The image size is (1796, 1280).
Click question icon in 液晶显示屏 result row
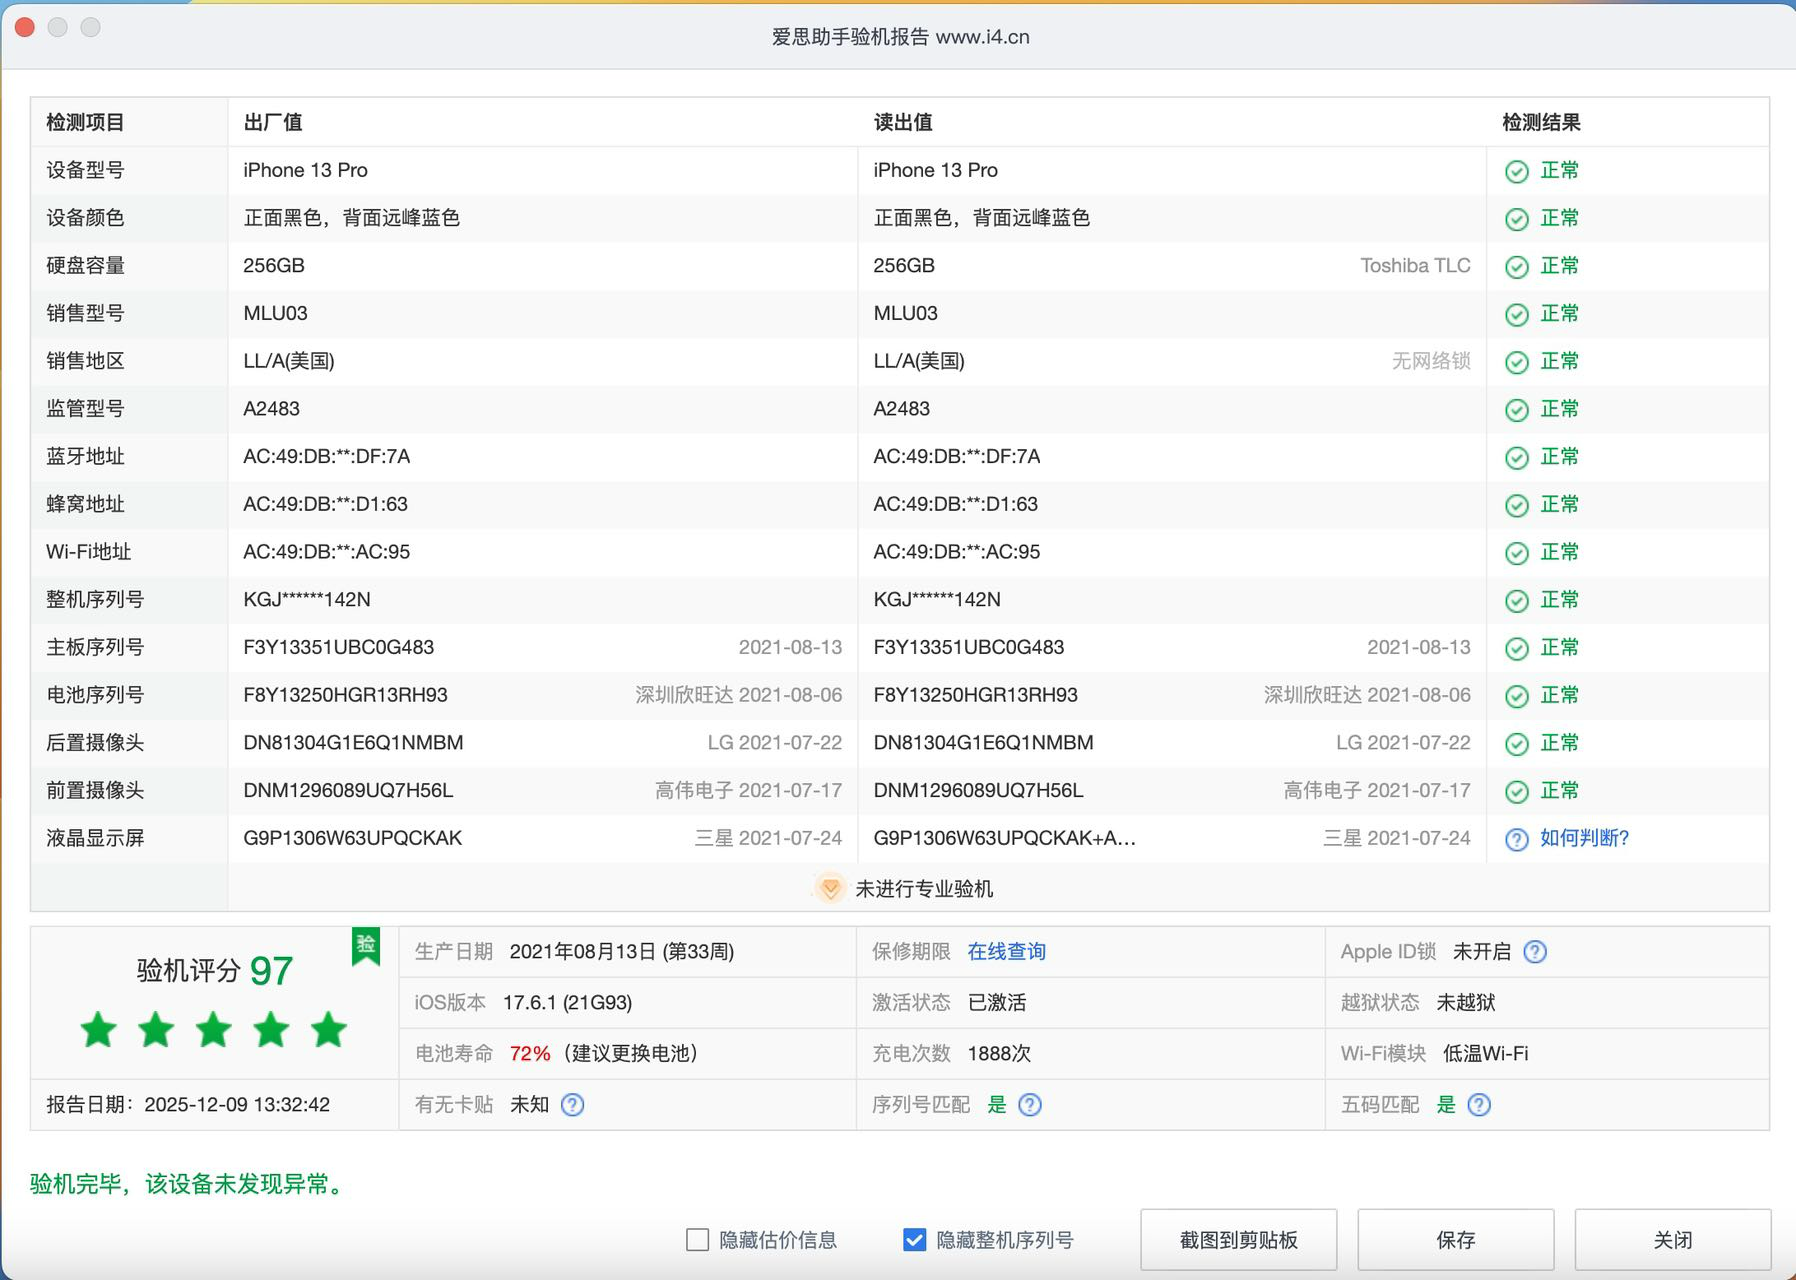[x=1516, y=839]
